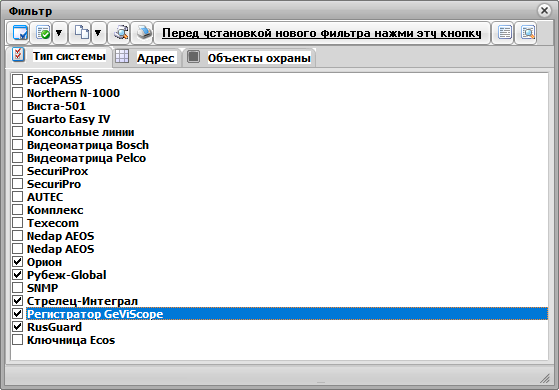The width and height of the screenshot is (559, 390).
Task: Check the Guarto Easy IV checkbox
Action: (x=17, y=119)
